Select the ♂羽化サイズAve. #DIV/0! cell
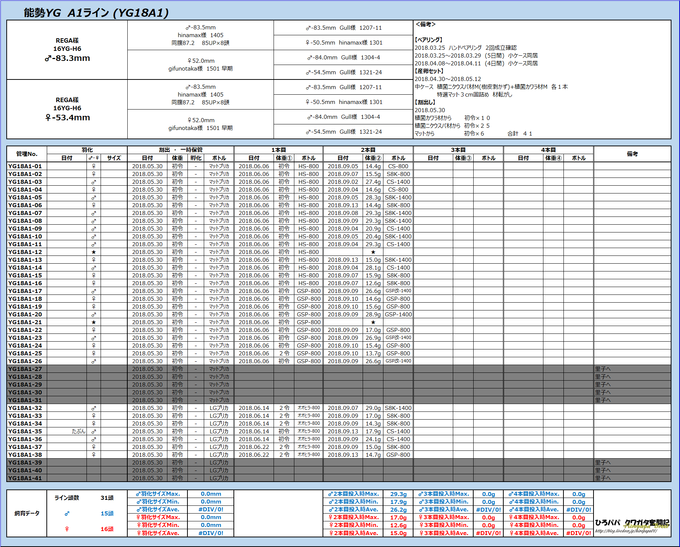 211,510
